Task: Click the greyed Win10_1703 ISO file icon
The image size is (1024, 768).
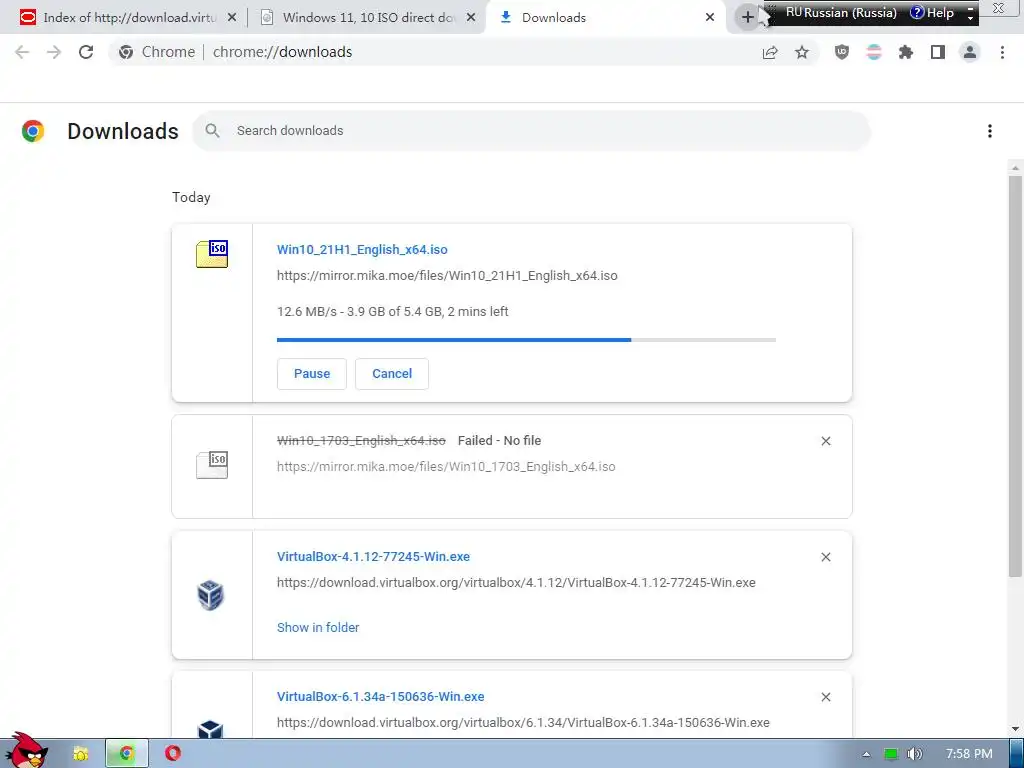Action: click(212, 465)
